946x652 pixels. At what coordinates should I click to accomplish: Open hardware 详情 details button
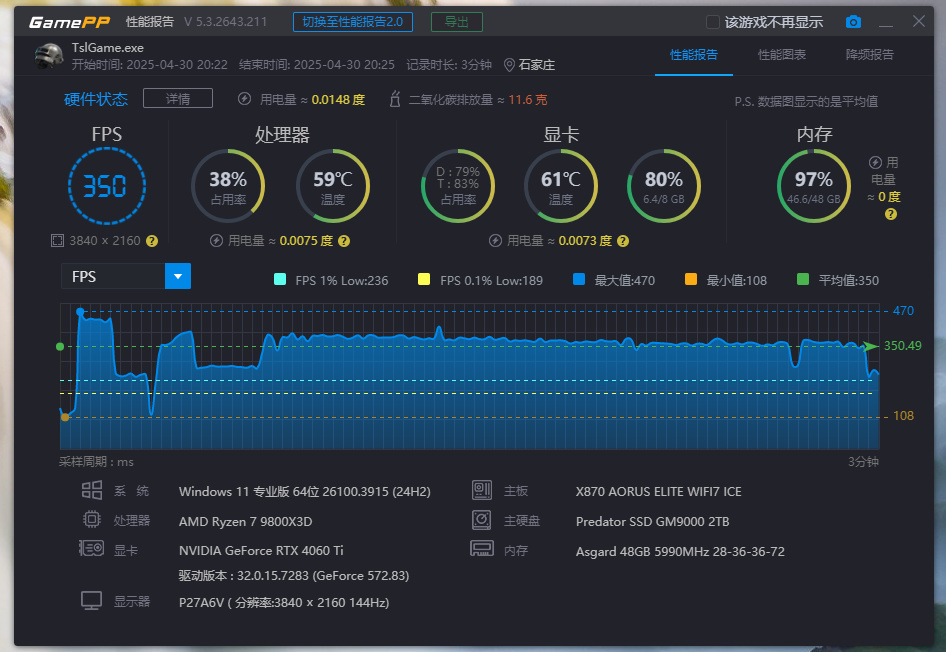[x=178, y=98]
